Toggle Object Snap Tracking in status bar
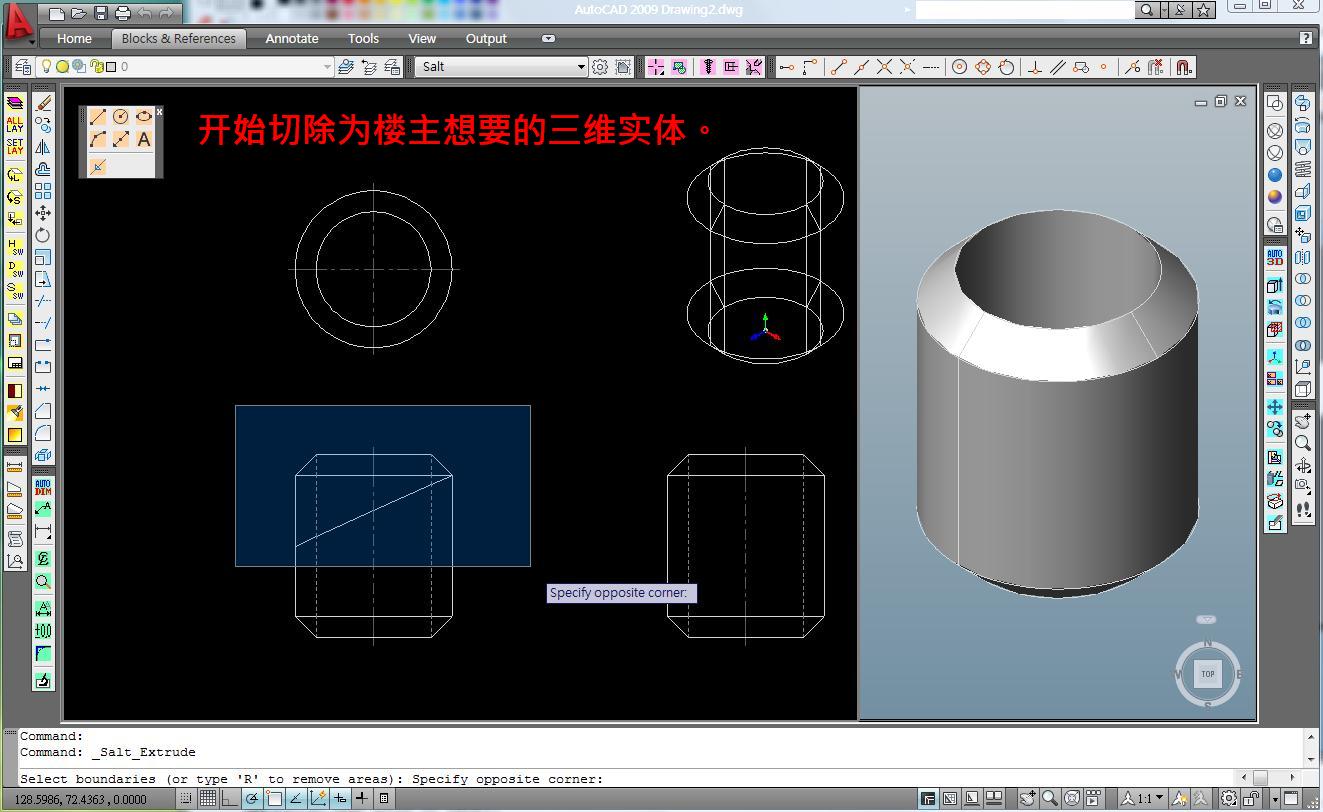The height and width of the screenshot is (812, 1323). point(296,799)
